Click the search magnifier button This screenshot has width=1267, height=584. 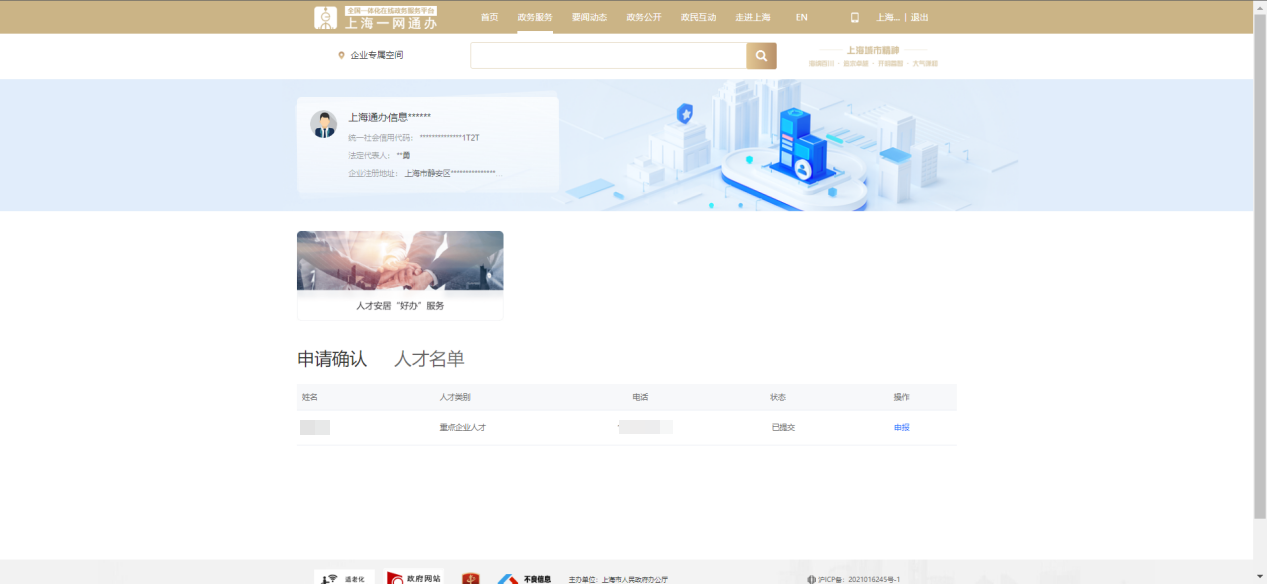[761, 56]
